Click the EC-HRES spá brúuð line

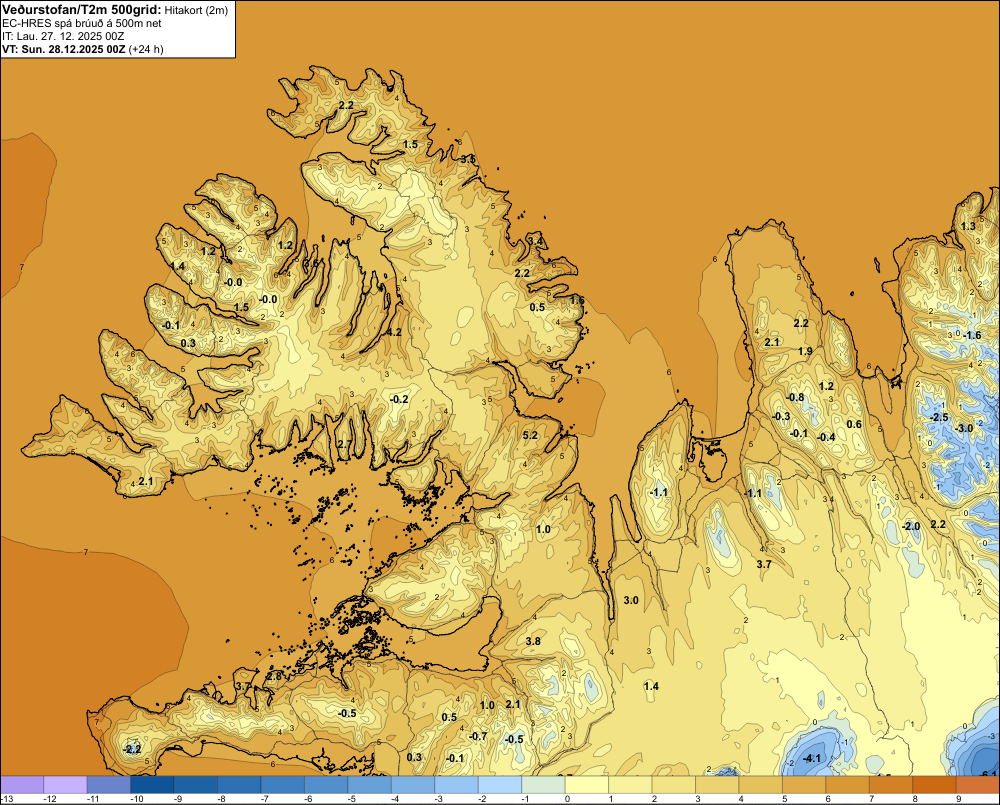[x=82, y=24]
